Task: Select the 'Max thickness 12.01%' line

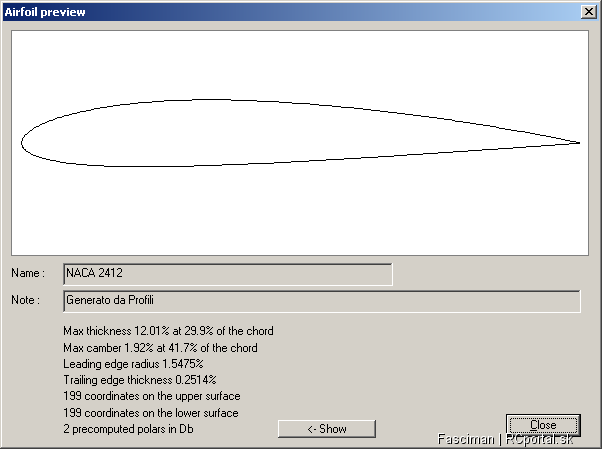Action: point(168,331)
